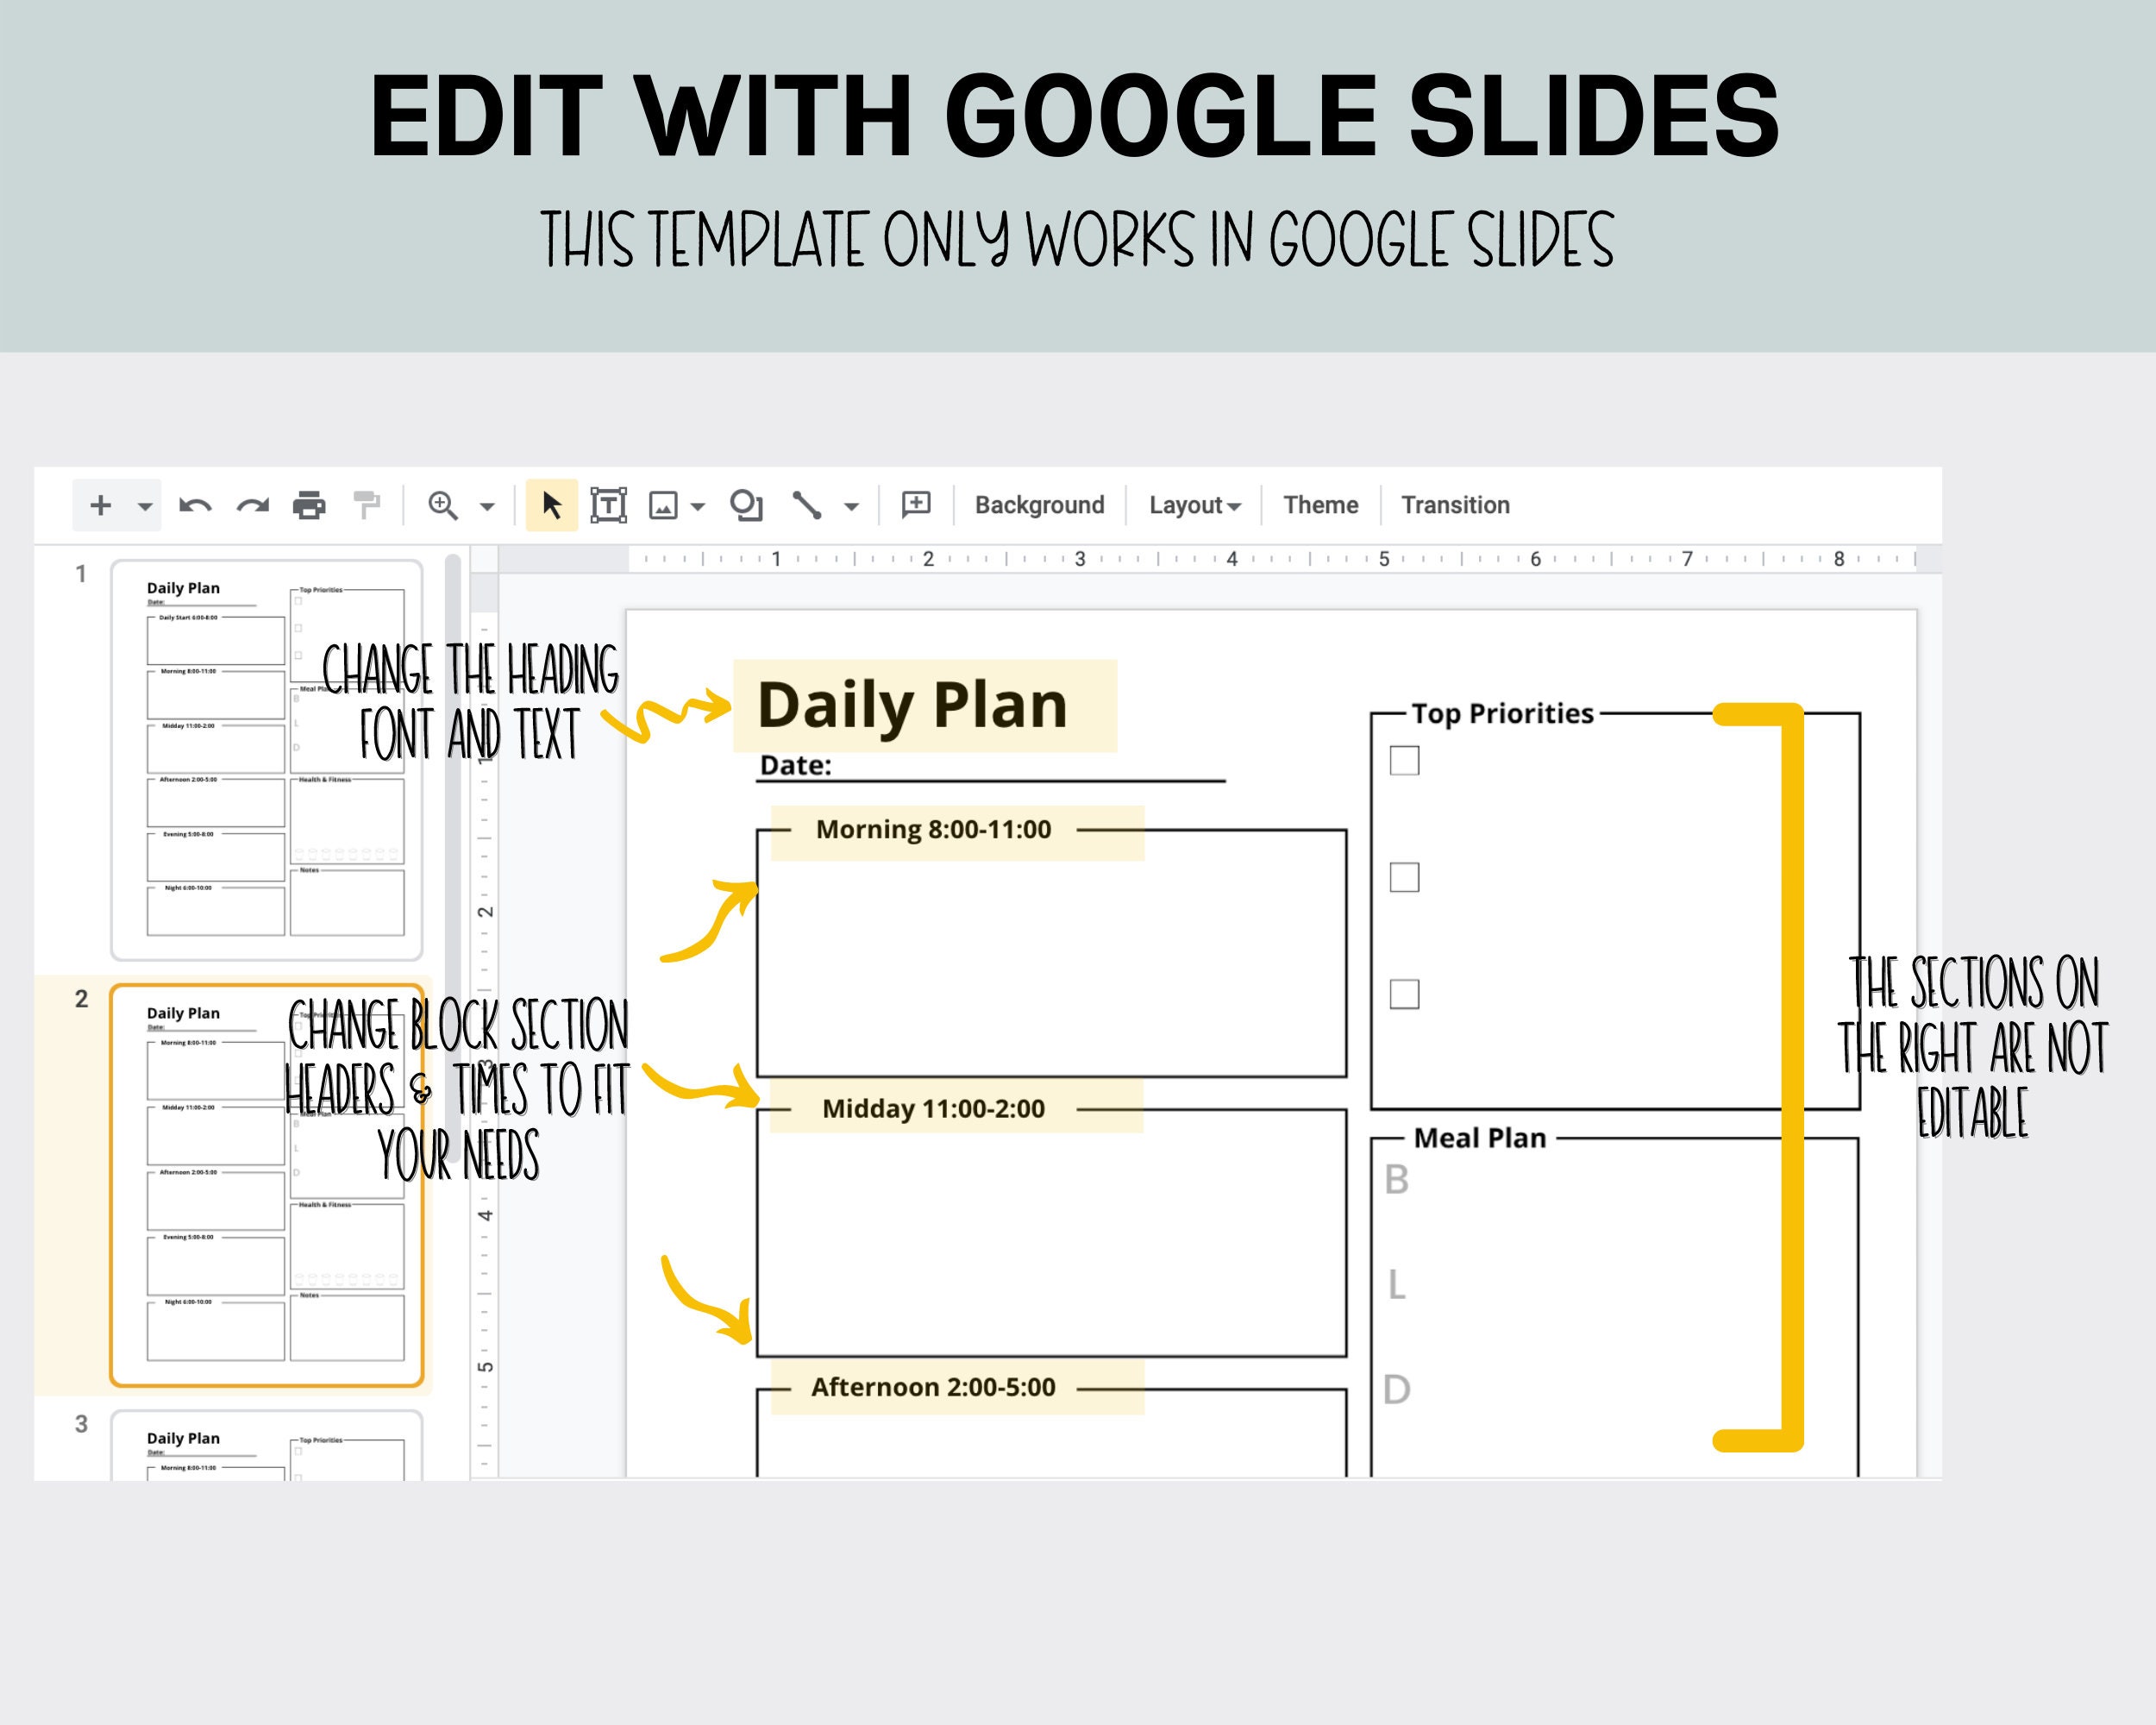The image size is (2156, 1725).
Task: Redo the last action
Action: [252, 506]
